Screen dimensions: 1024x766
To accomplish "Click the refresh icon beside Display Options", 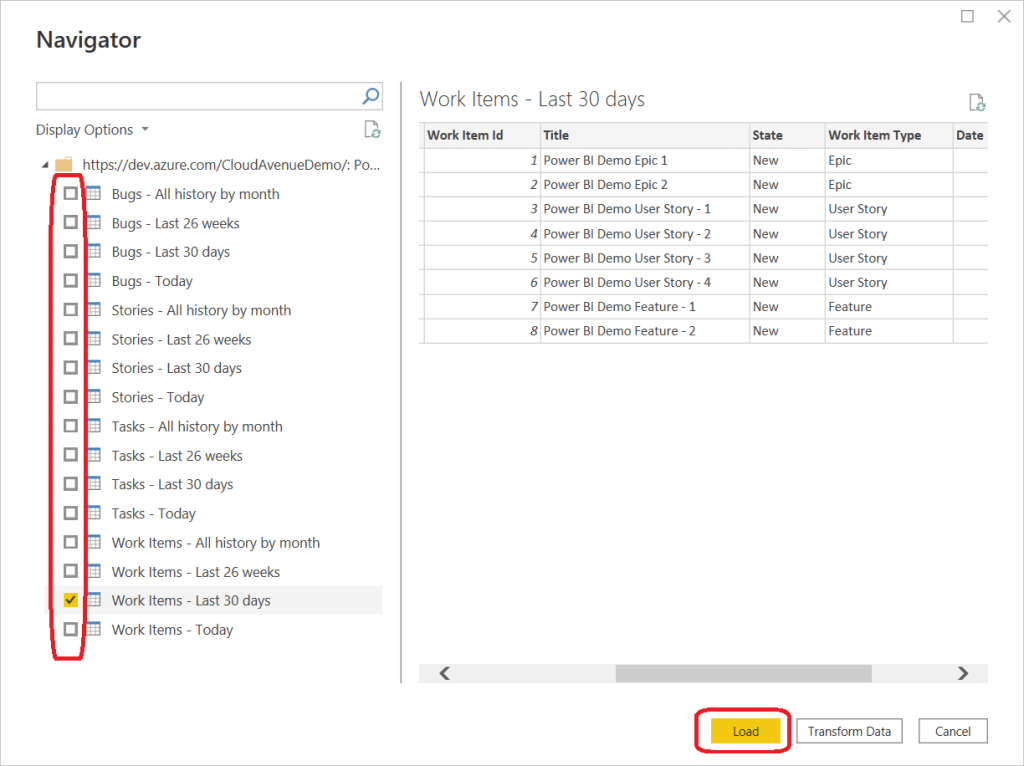I will (x=372, y=129).
